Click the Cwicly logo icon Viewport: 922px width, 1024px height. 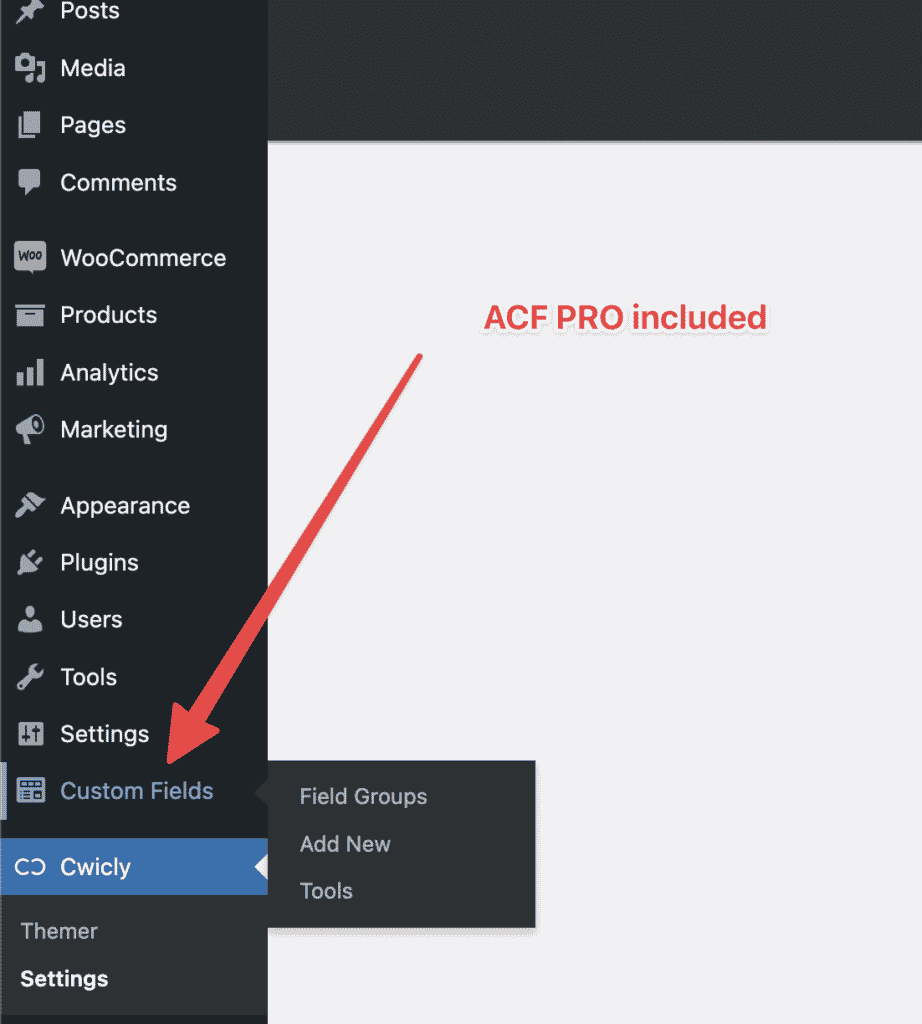[30, 867]
